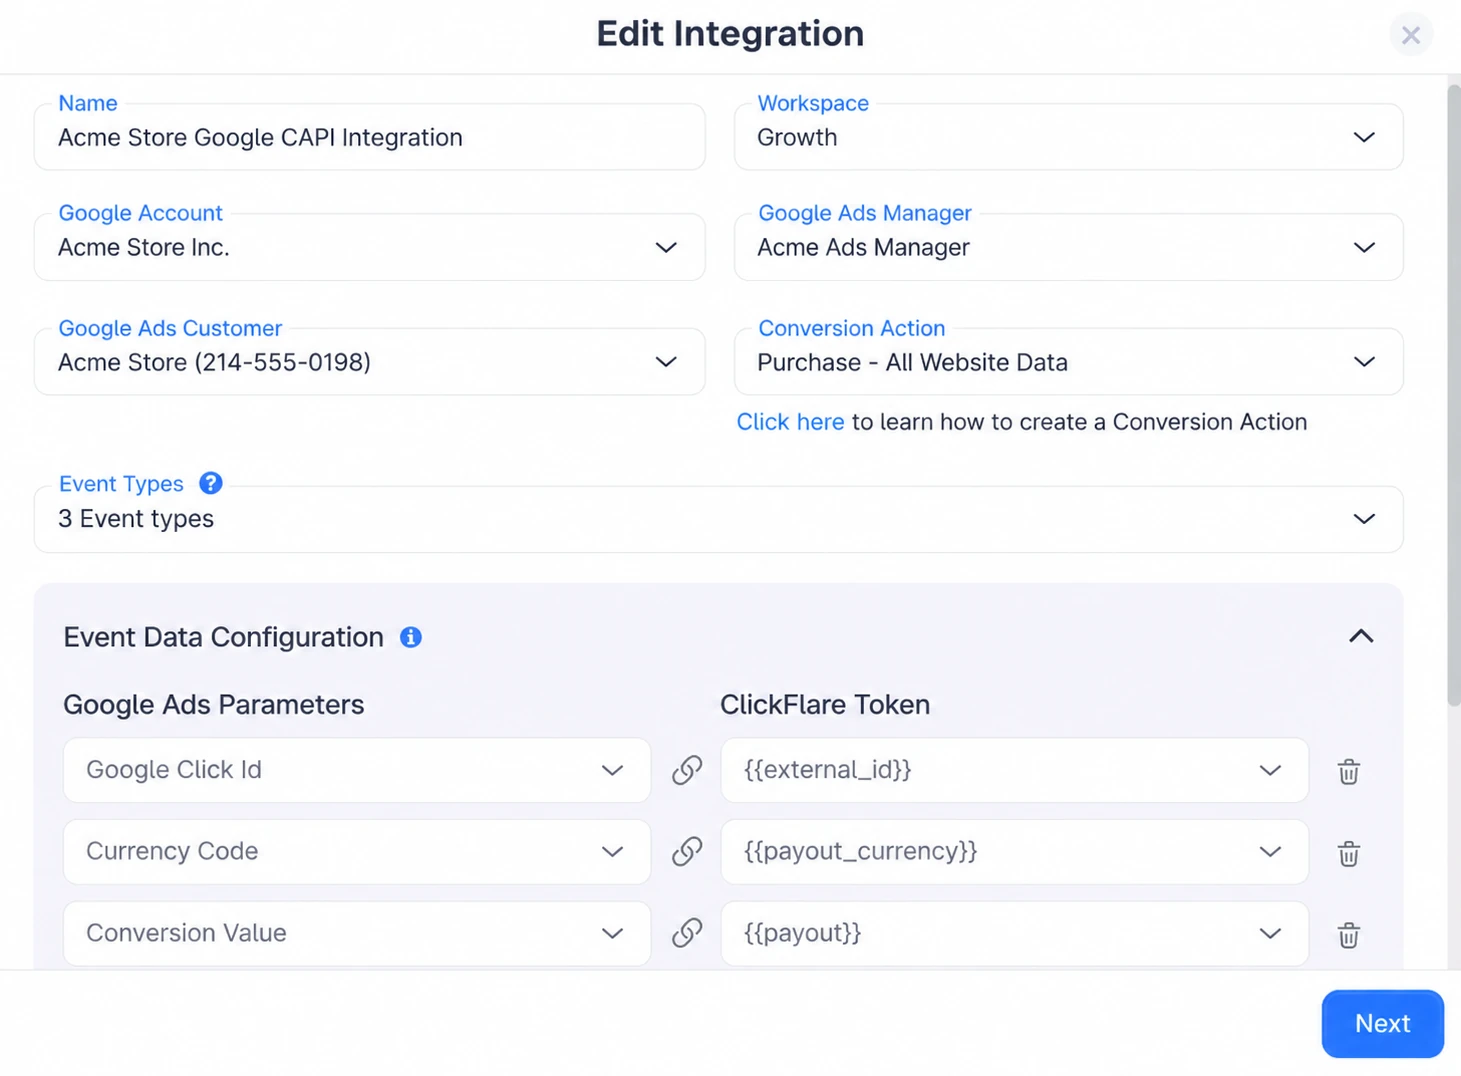Open the Currency Code parameter dropdown
The image size is (1461, 1076).
click(357, 851)
